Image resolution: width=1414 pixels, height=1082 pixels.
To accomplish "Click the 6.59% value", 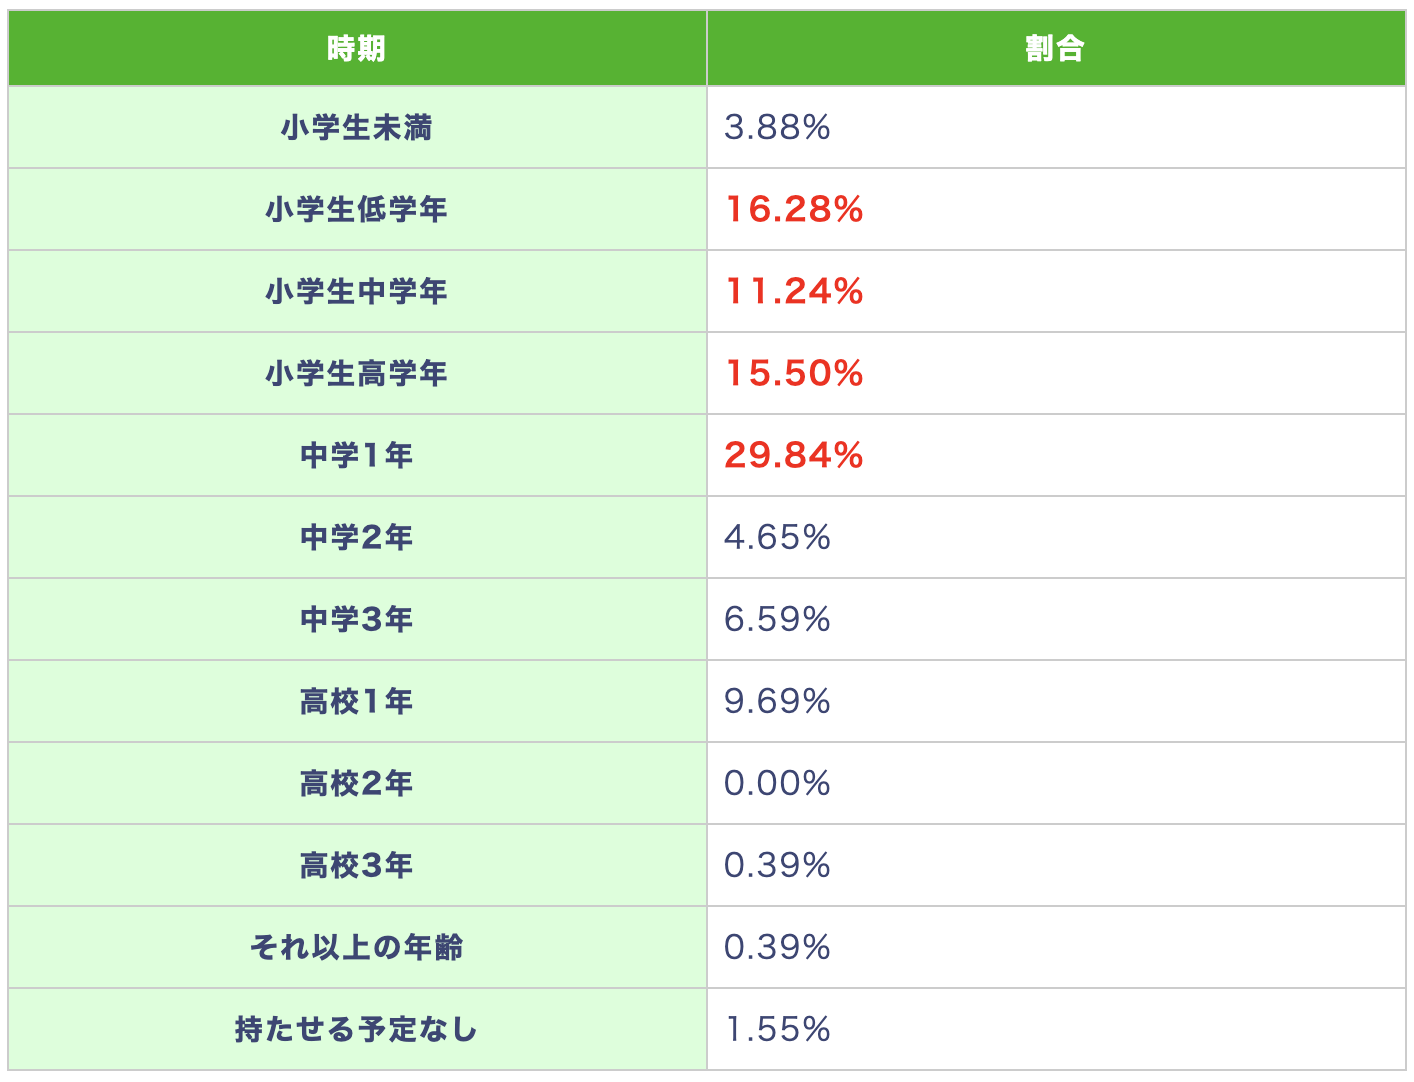I will [x=777, y=620].
